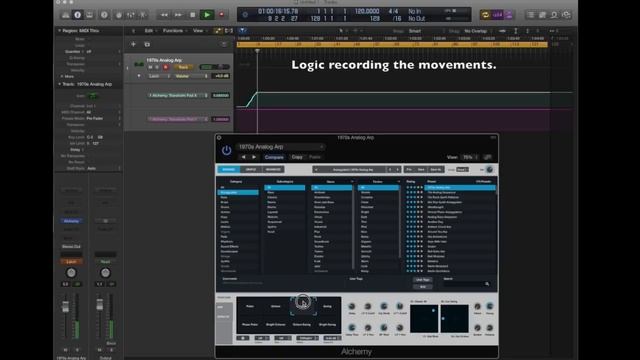Open the Browsers media icon
The height and width of the screenshot is (360, 640).
click(x=566, y=15)
